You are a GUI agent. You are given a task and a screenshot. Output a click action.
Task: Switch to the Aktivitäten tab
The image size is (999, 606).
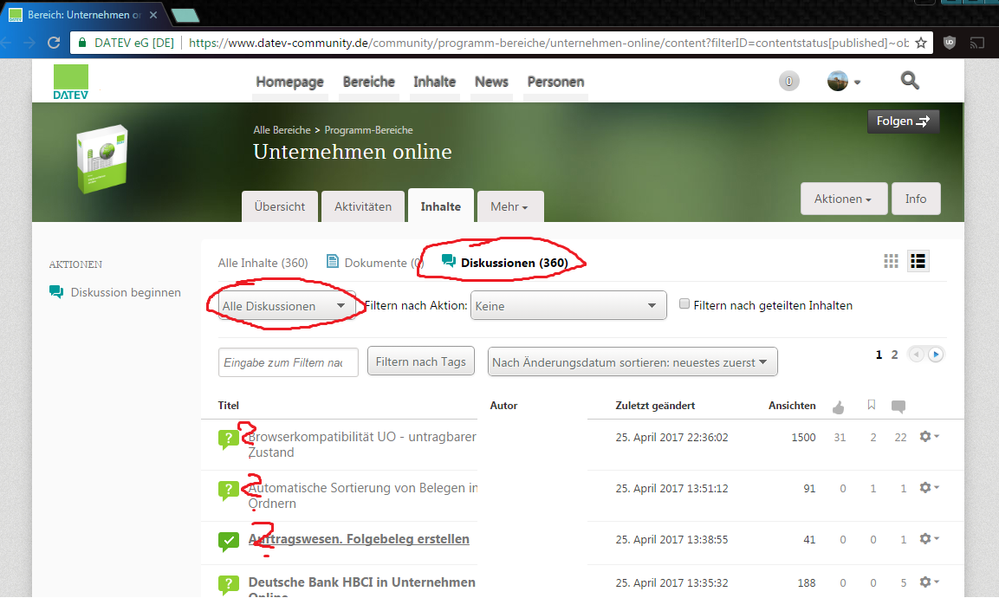(x=363, y=206)
